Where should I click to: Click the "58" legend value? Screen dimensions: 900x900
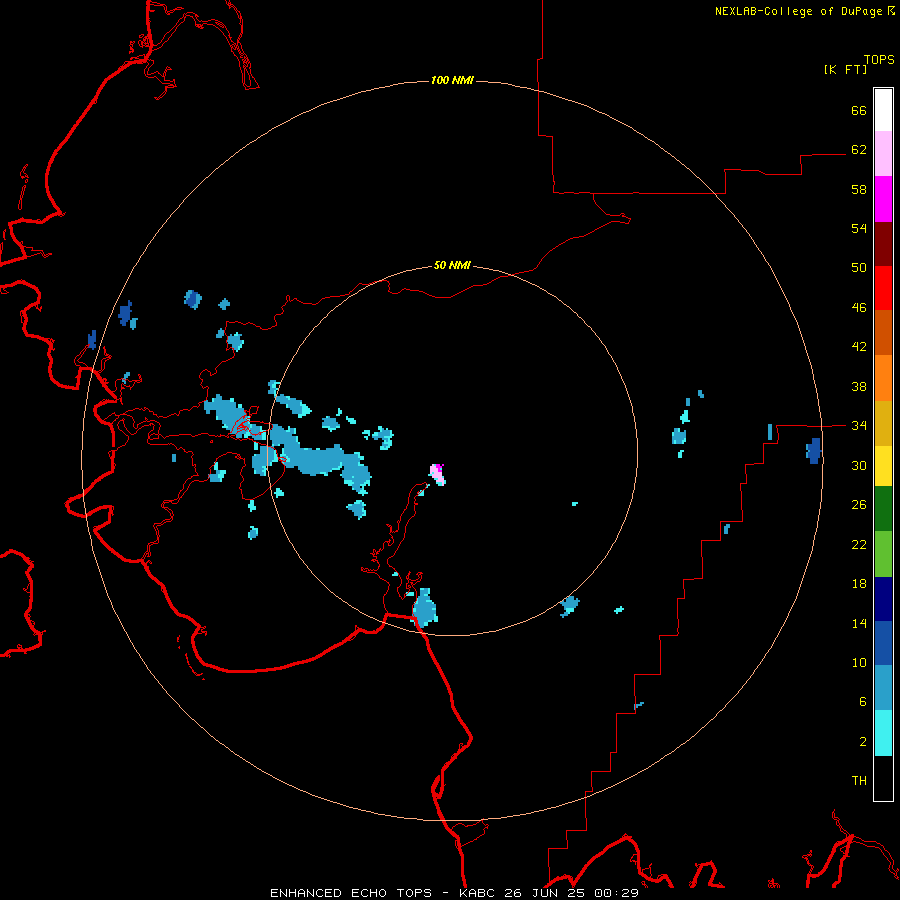pos(859,189)
